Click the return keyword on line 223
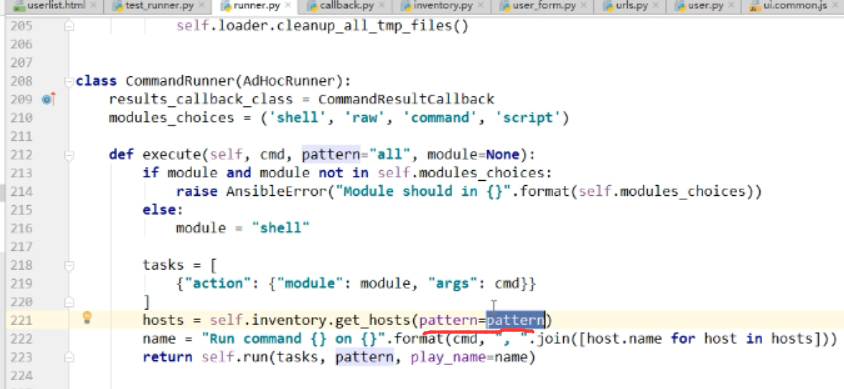Viewport: 844px width, 389px height. (x=167, y=357)
